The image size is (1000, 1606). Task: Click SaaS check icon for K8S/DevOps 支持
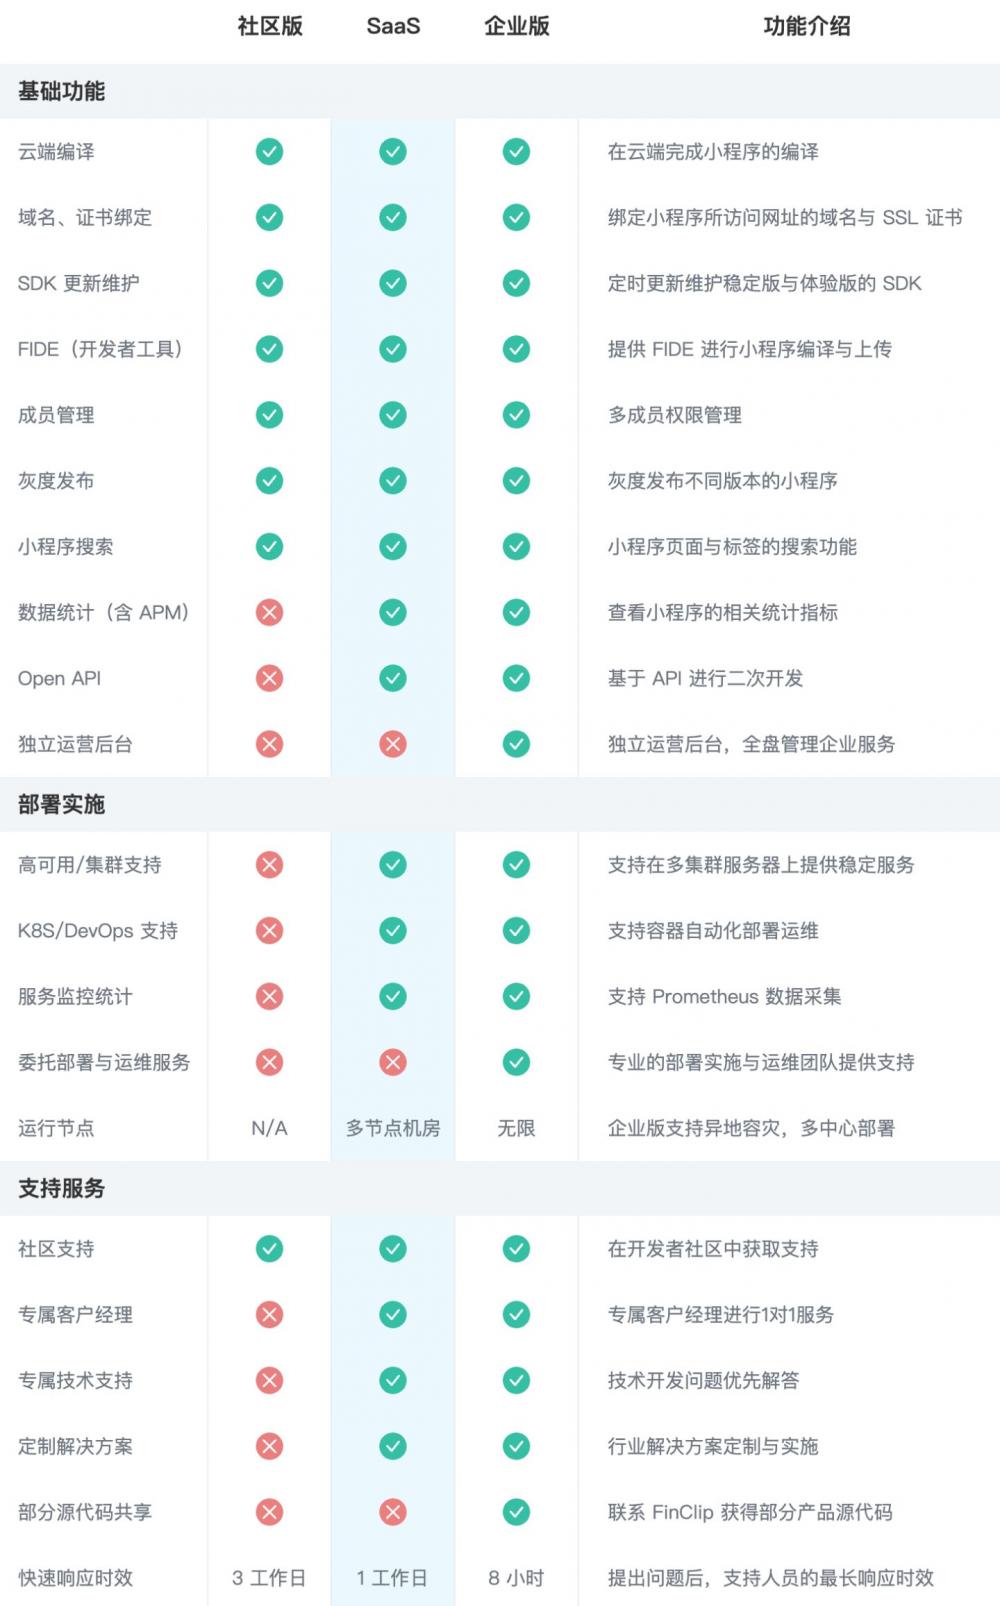coord(393,931)
